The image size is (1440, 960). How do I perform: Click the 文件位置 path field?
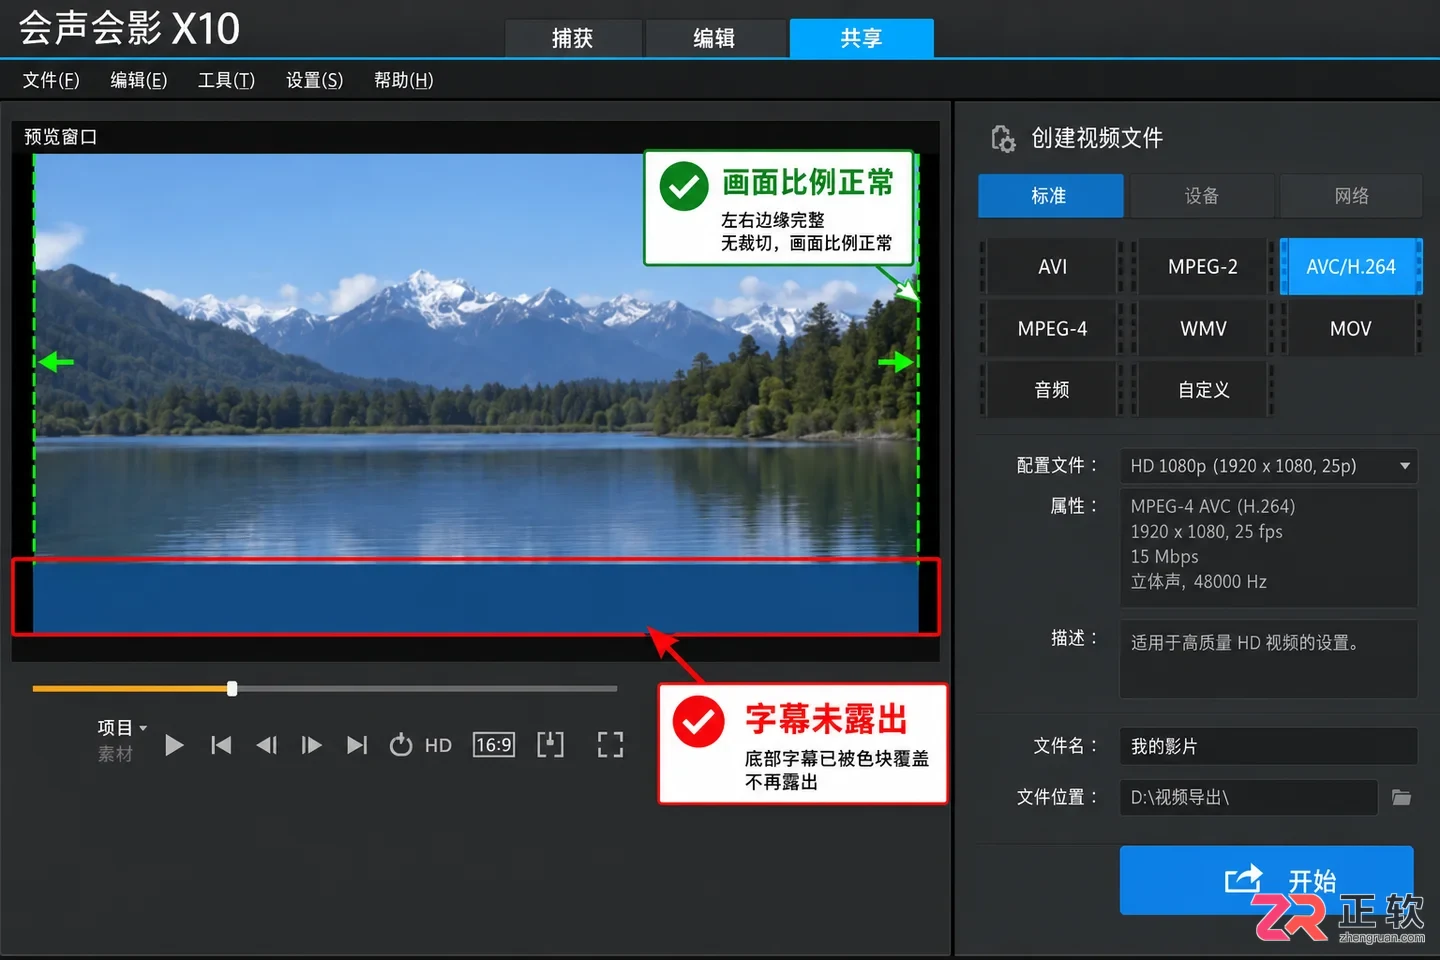tap(1248, 798)
